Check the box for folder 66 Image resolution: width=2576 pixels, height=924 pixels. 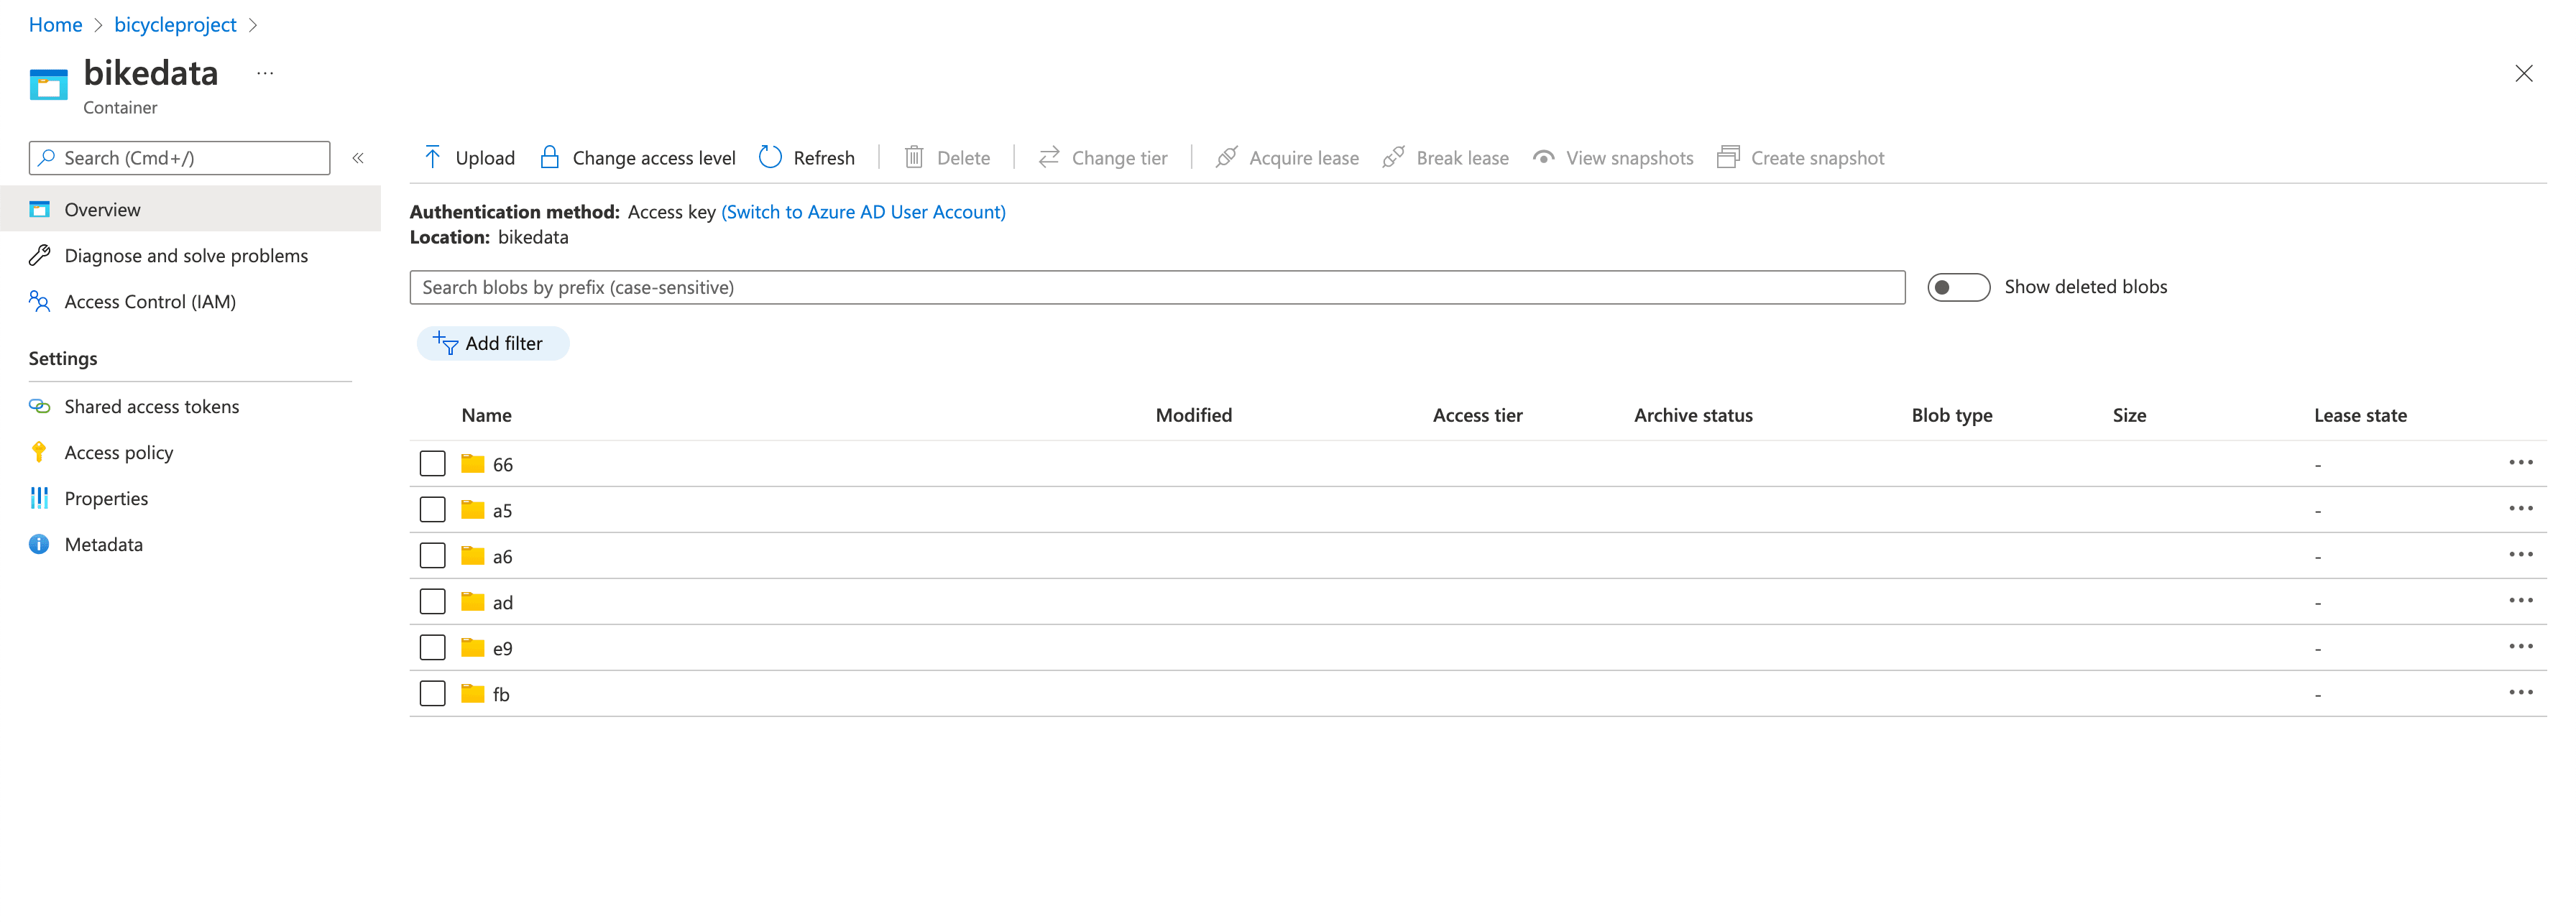tap(432, 464)
